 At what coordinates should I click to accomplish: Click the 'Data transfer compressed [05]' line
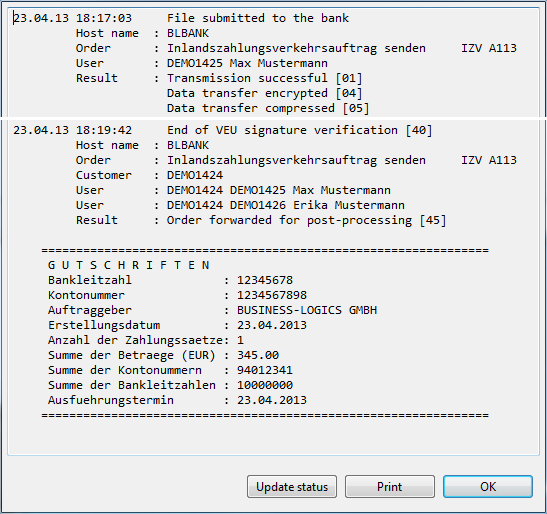tap(268, 108)
